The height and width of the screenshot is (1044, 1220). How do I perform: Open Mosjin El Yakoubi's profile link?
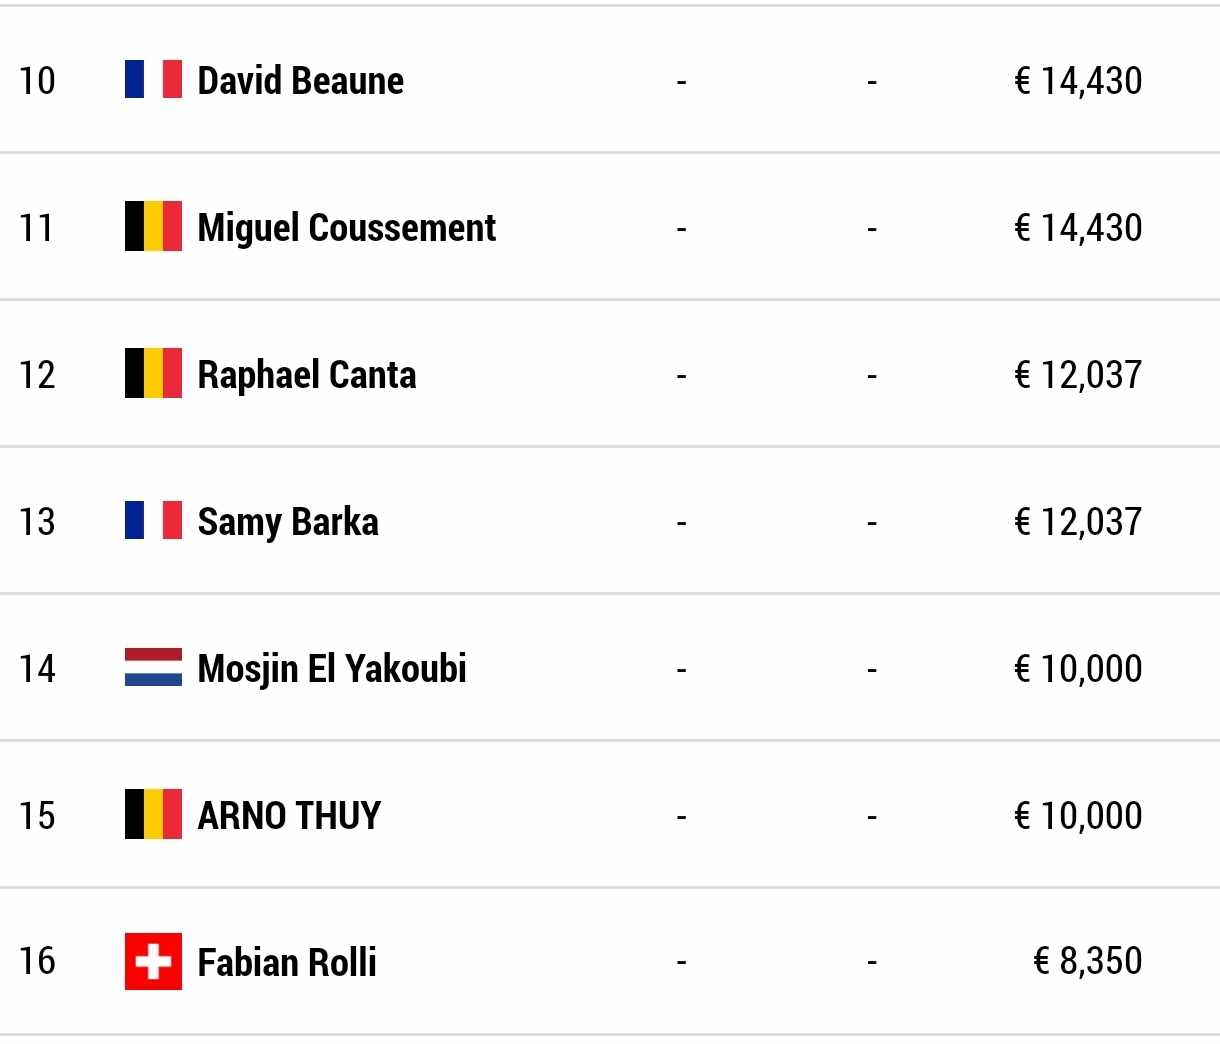tap(332, 669)
